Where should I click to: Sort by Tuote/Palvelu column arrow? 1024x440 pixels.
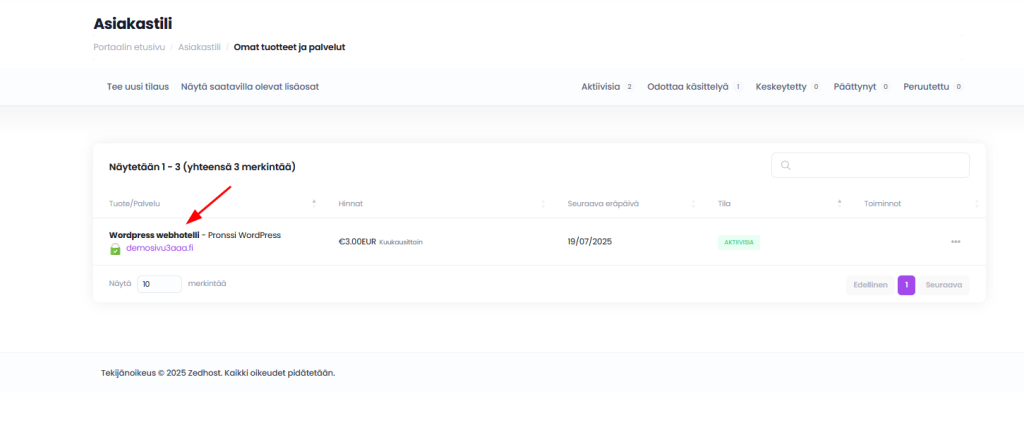314,203
